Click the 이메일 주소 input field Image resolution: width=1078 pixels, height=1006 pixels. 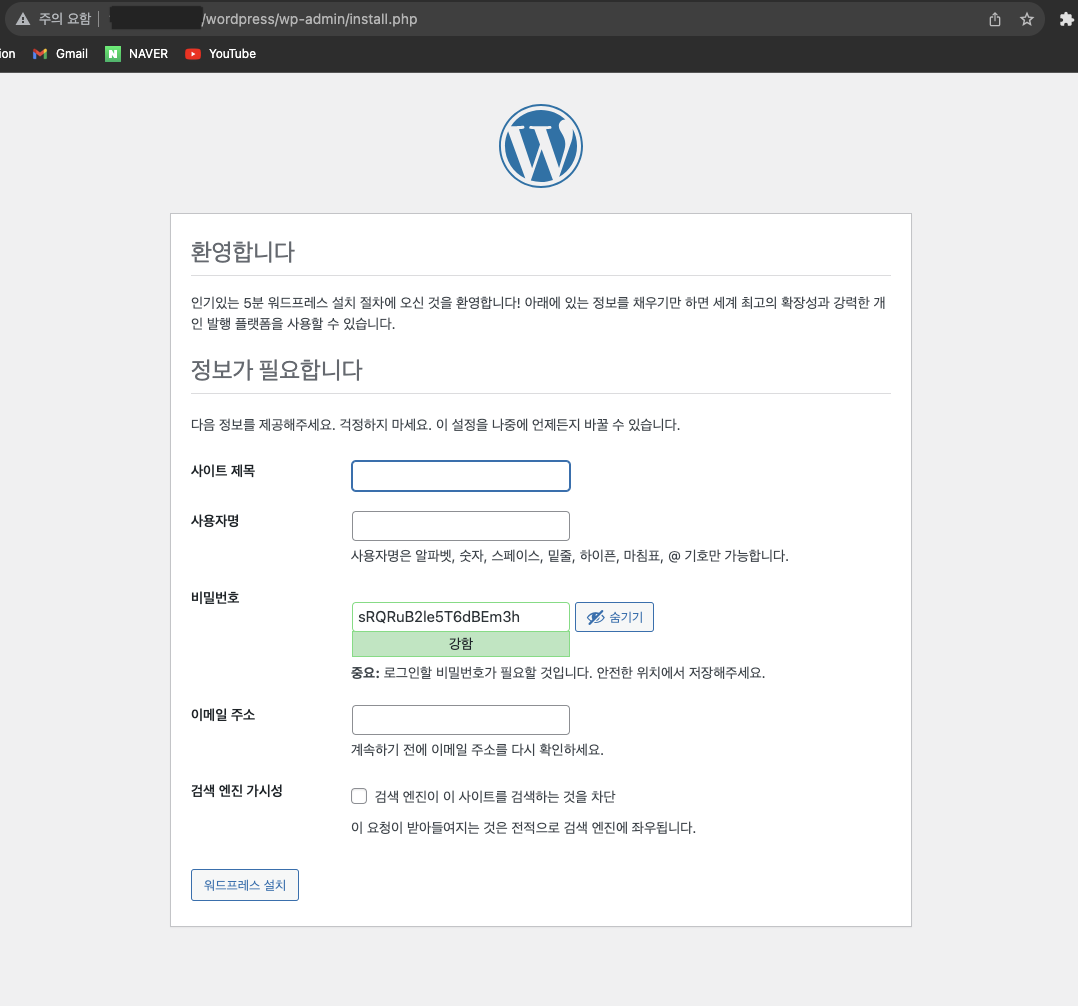point(461,720)
